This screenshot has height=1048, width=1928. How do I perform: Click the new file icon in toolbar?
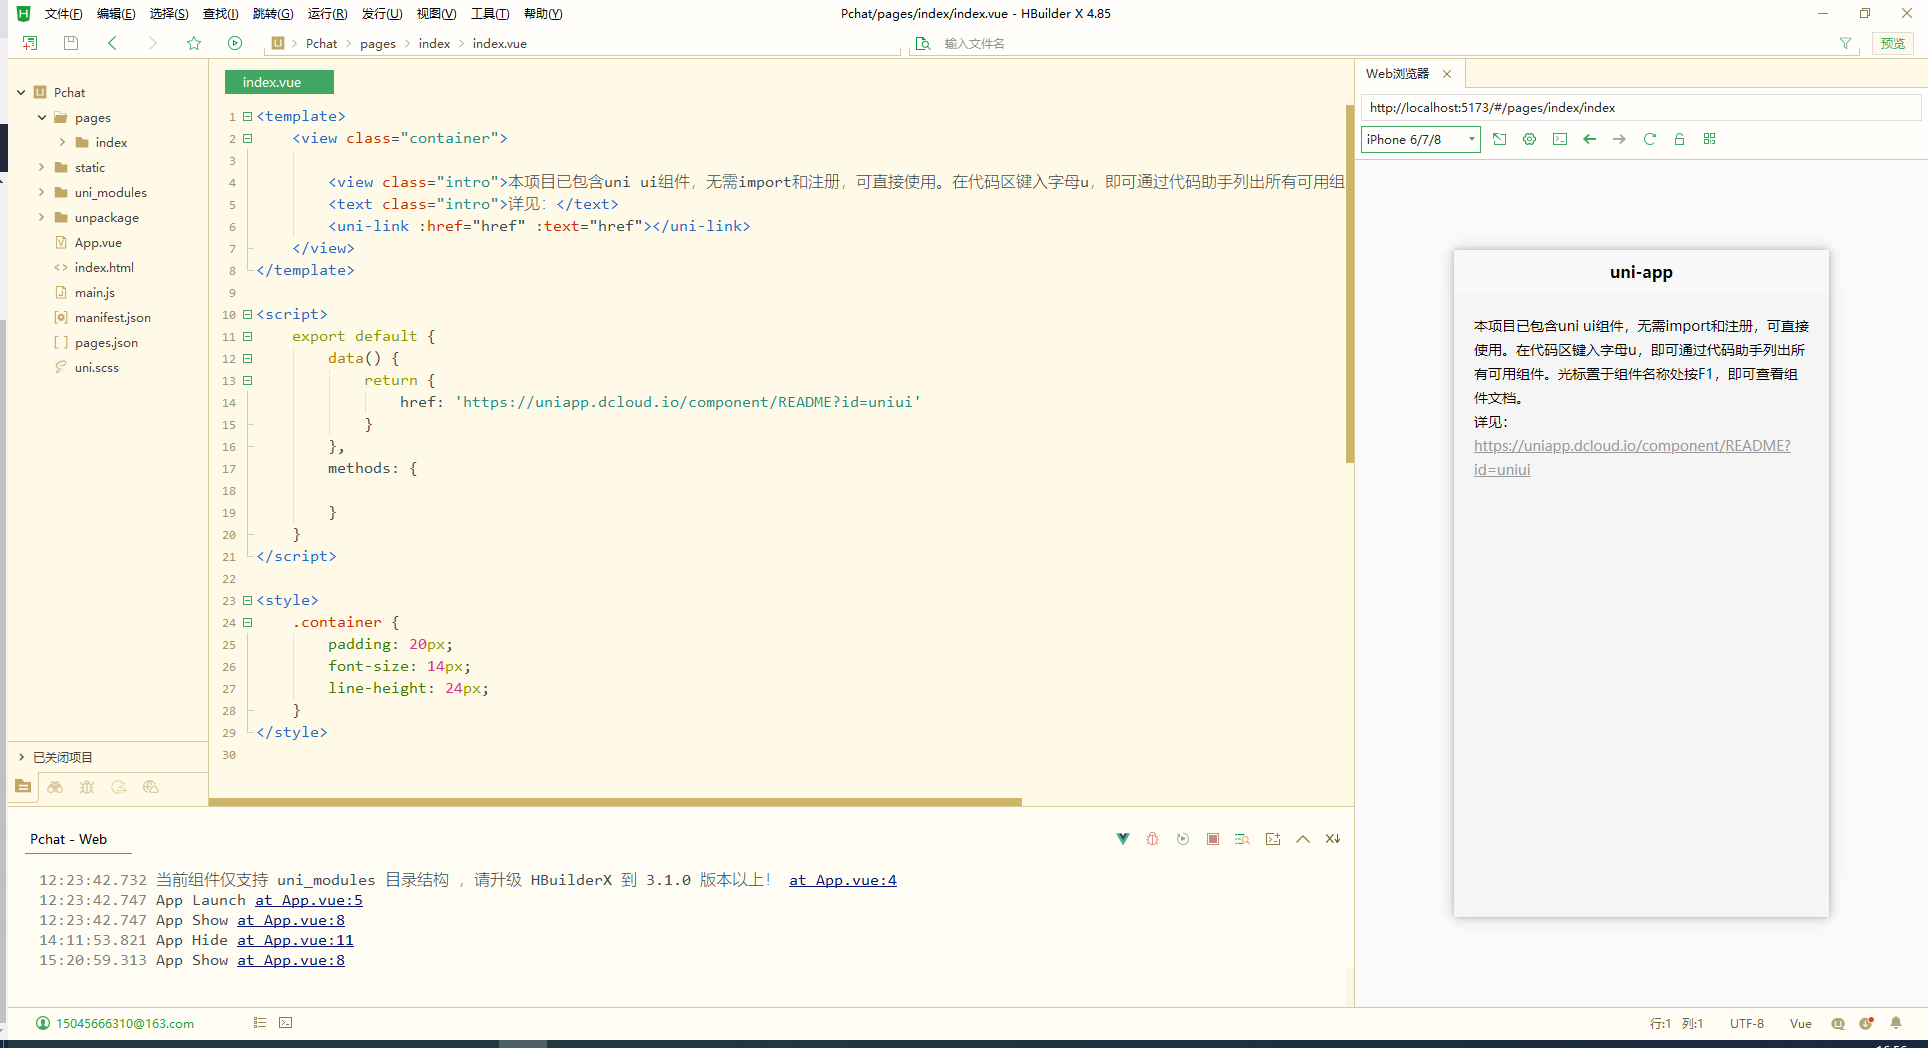click(30, 43)
